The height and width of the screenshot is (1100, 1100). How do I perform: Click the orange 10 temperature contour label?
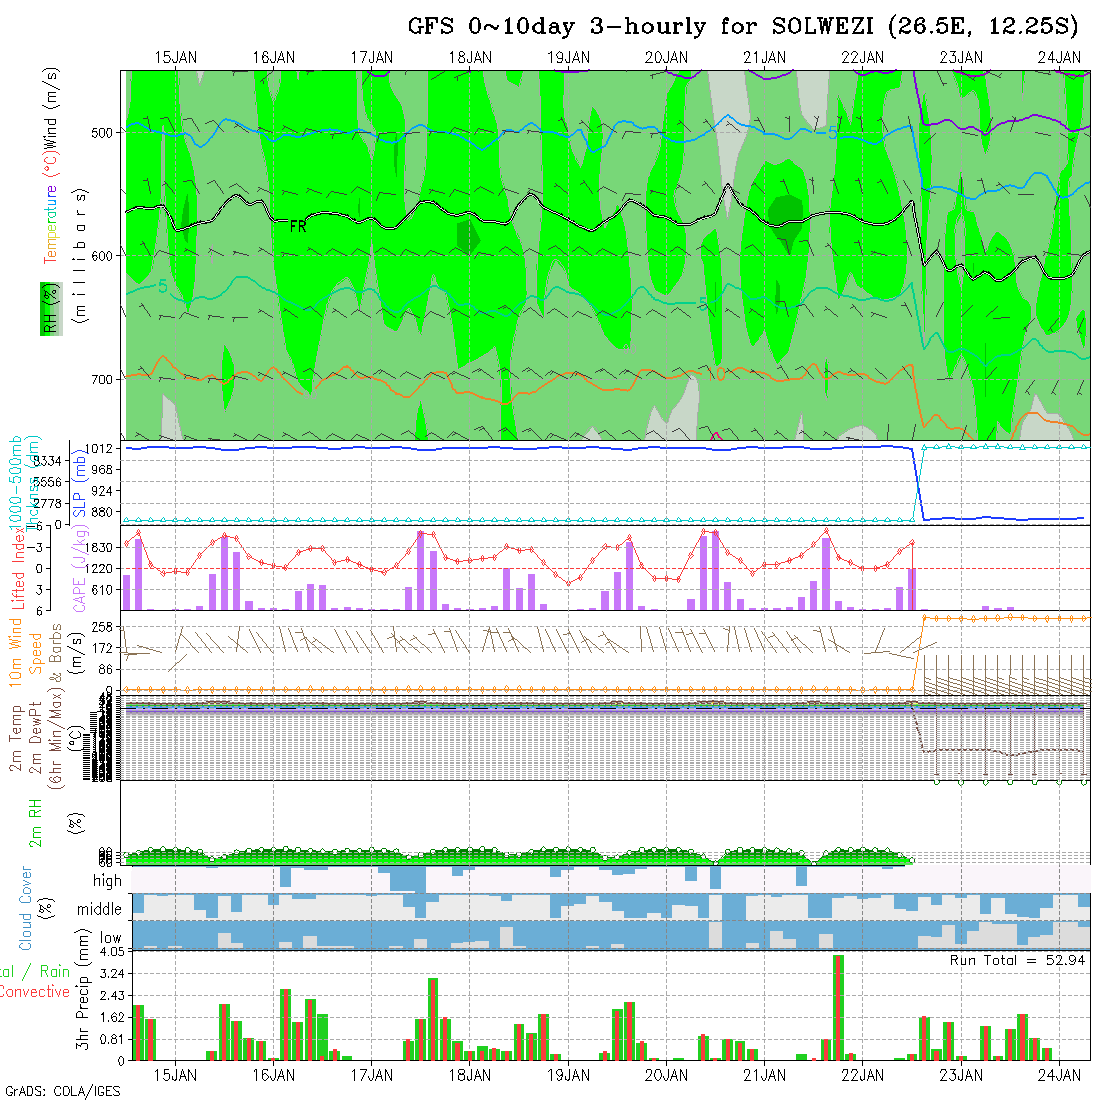716,373
